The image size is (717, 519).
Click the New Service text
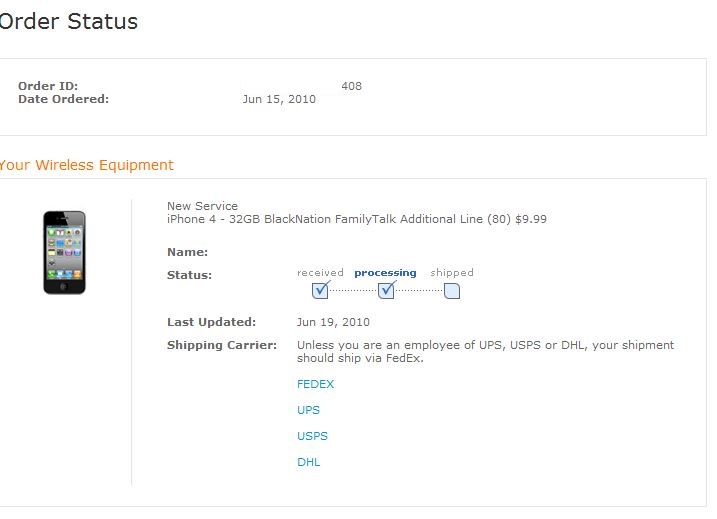click(x=202, y=206)
